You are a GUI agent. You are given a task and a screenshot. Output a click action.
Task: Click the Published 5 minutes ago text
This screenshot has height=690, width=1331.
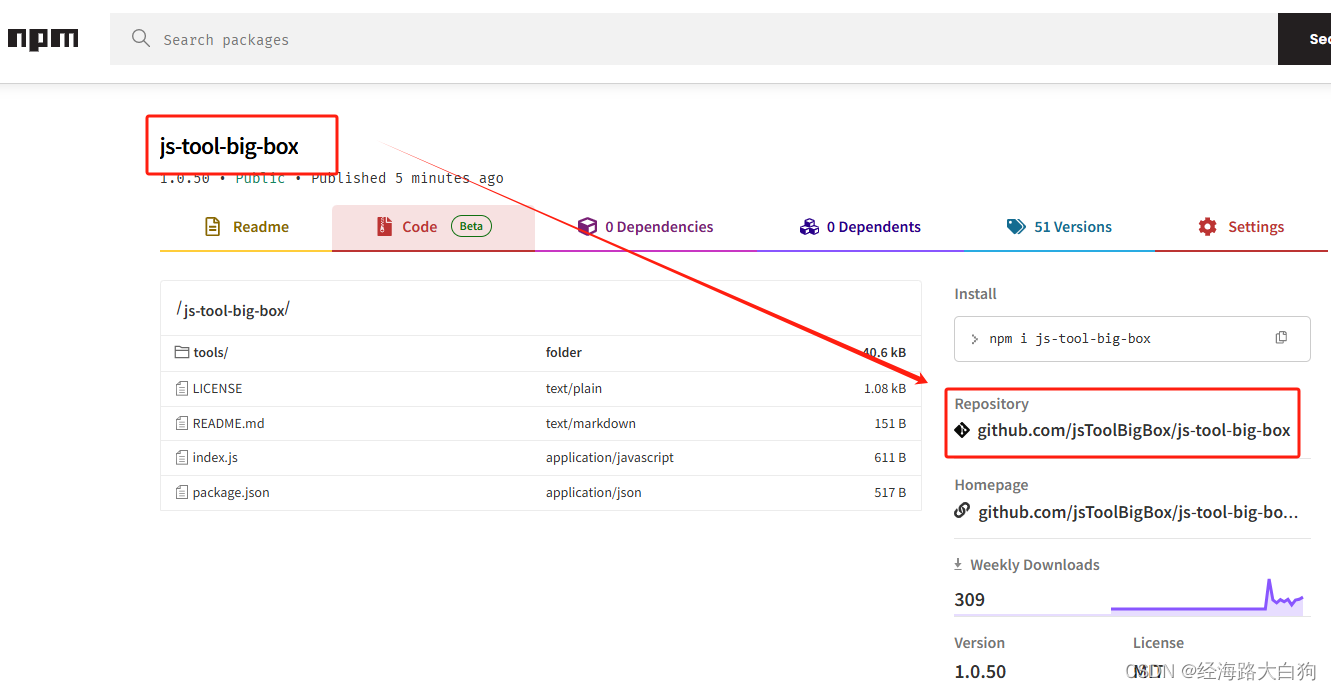point(407,178)
